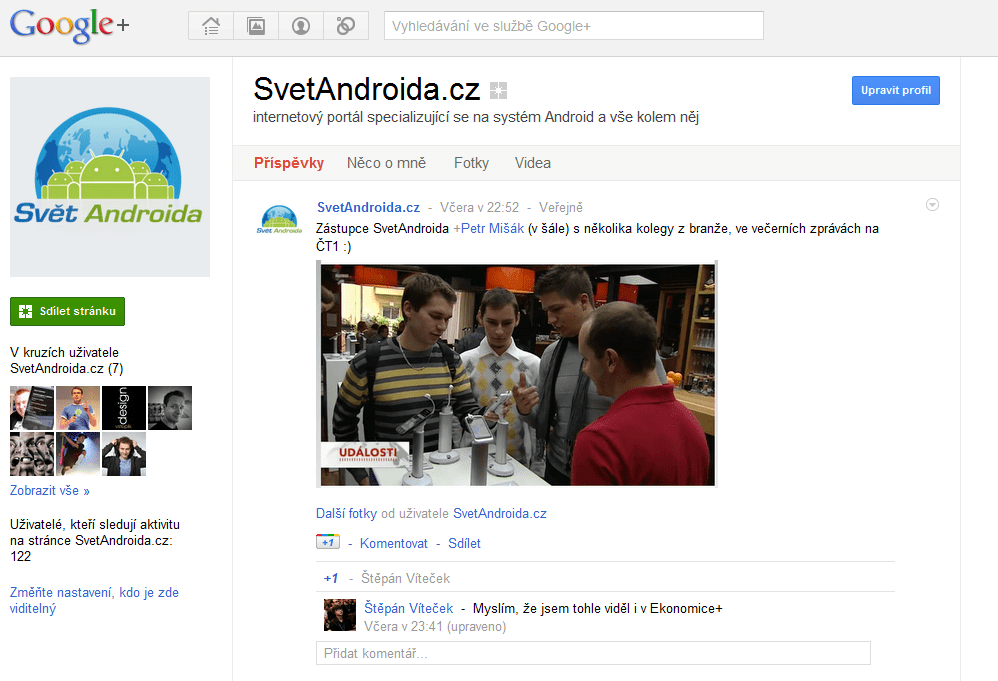Click Změňte nastavení, kdo je zde viditelný link
Image resolution: width=998 pixels, height=681 pixels.
click(94, 600)
